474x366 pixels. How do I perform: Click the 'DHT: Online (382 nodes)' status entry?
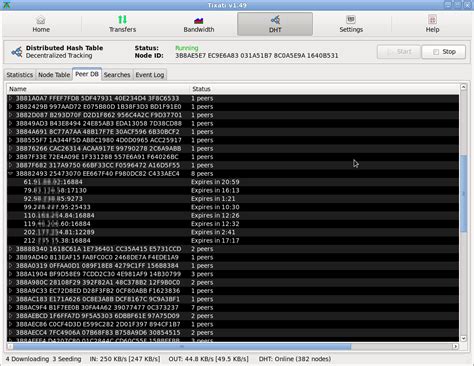point(295,359)
